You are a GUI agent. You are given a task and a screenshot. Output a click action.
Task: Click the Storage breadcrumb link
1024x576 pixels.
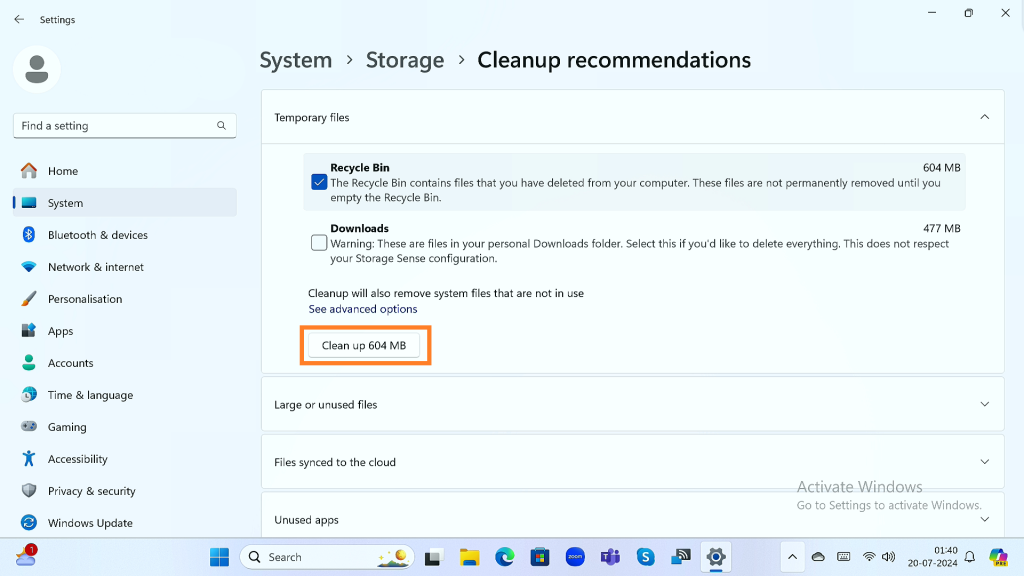pos(404,60)
